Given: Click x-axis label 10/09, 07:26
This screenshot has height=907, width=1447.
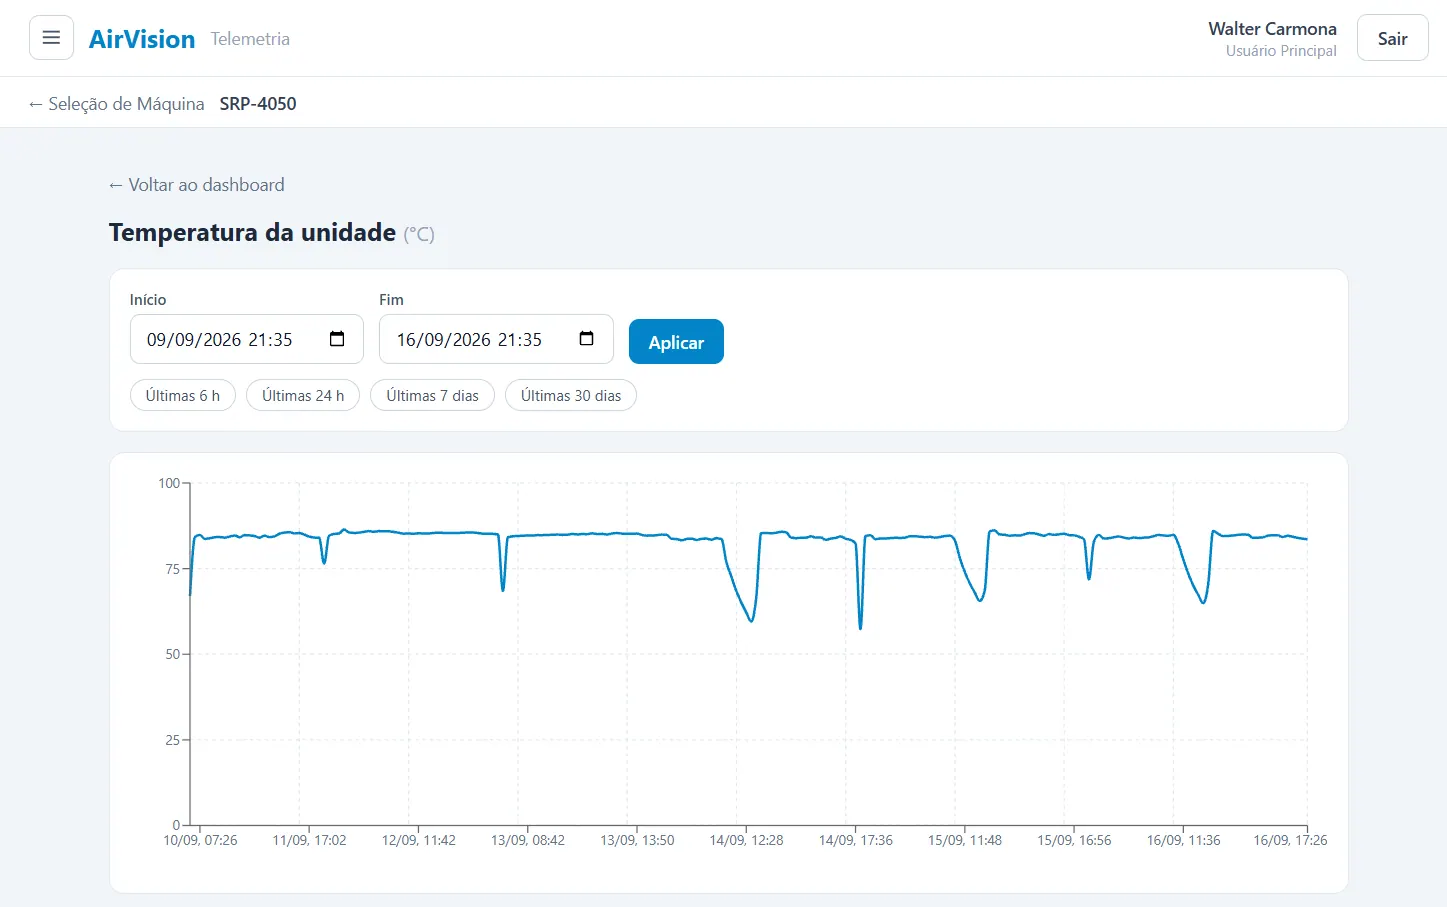Looking at the screenshot, I should 200,841.
